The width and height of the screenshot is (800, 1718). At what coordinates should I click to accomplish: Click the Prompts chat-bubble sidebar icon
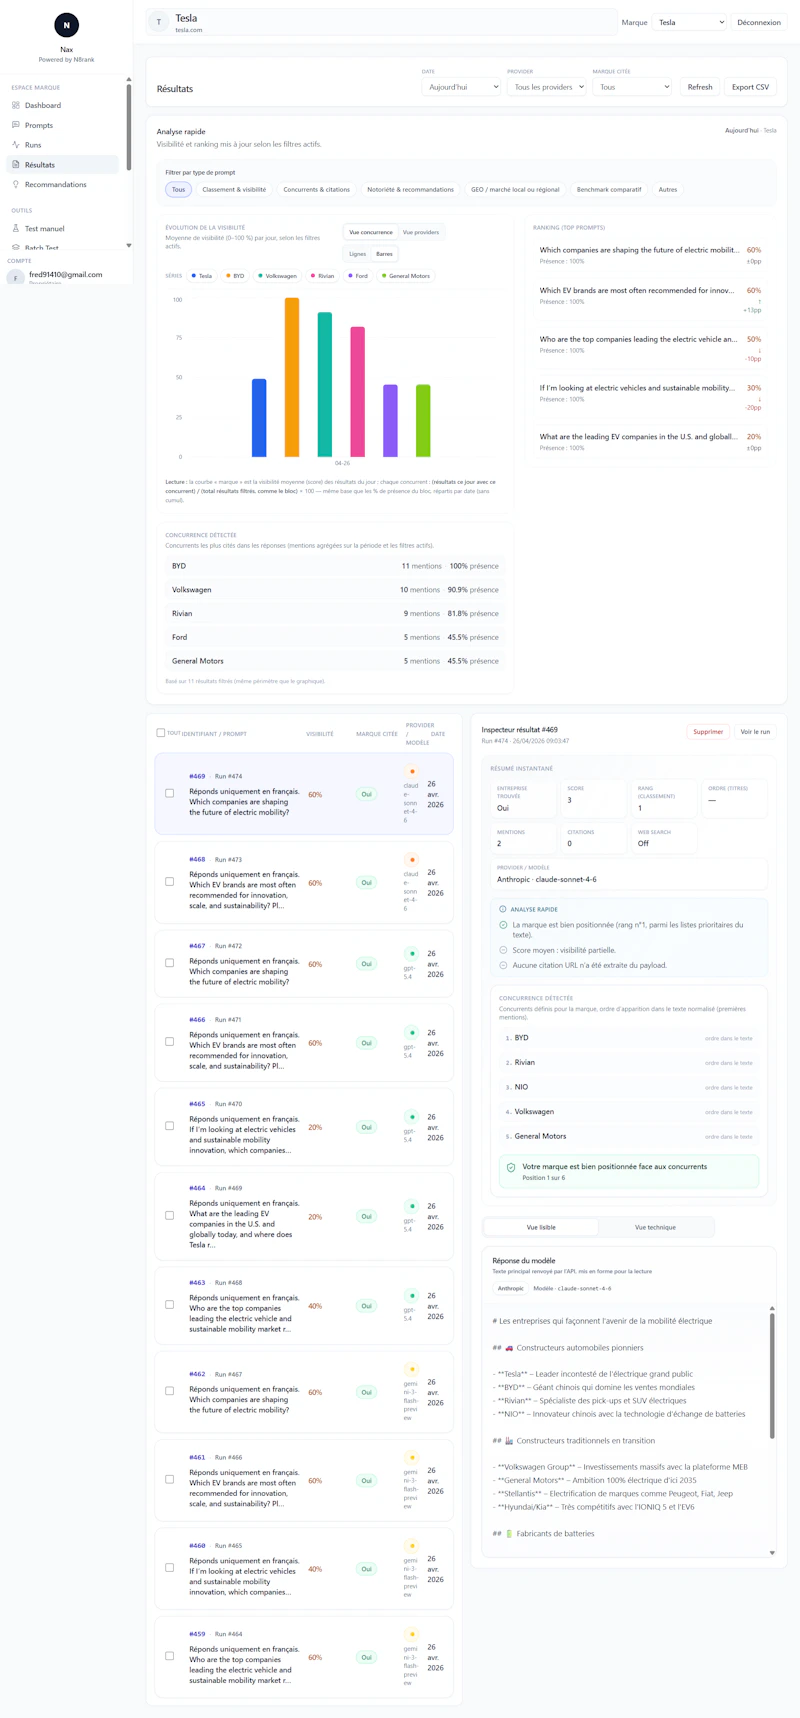(x=16, y=125)
